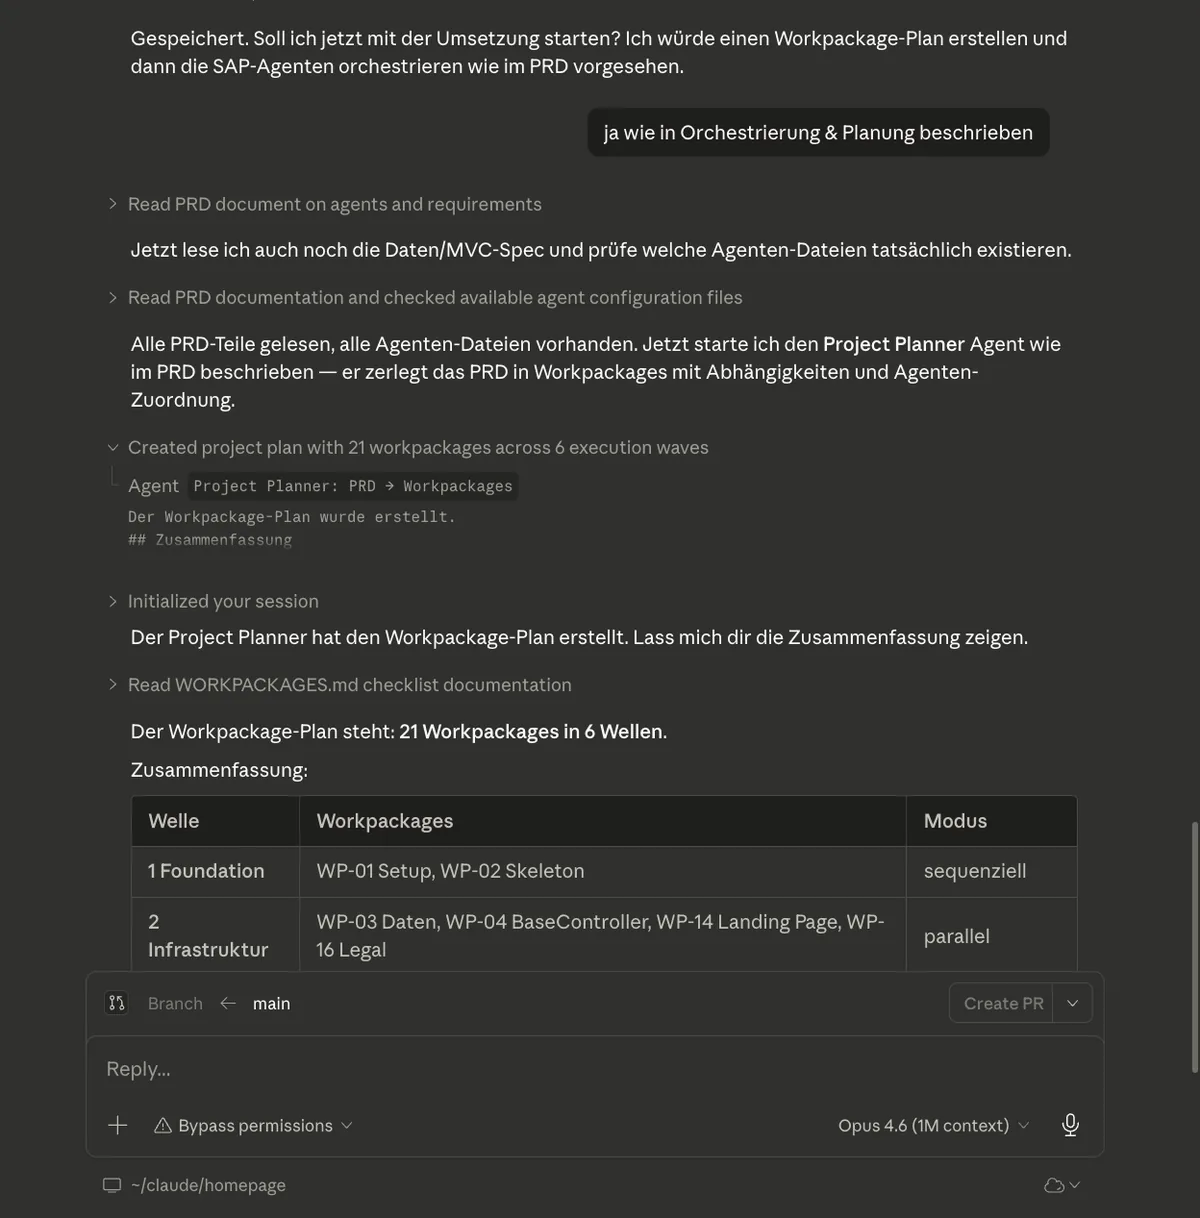Image resolution: width=1200 pixels, height=1218 pixels.
Task: Click the git branch icon in the footer
Action: [117, 1002]
